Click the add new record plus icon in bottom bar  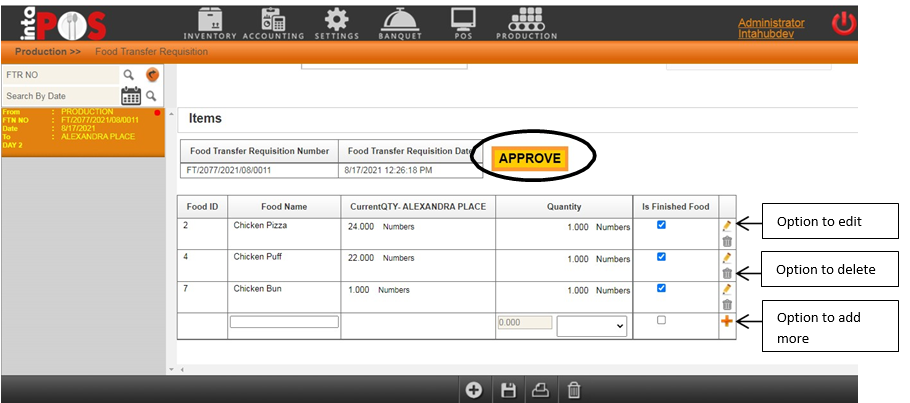[x=474, y=391]
